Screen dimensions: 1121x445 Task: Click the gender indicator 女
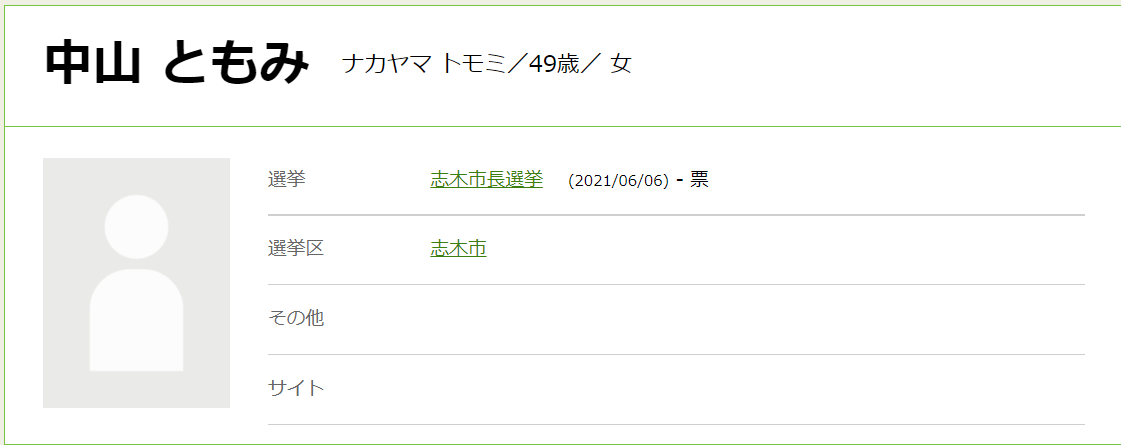[621, 64]
